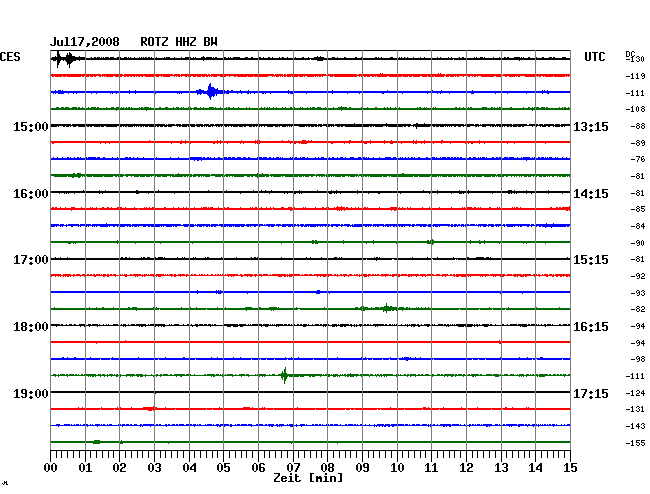
Task: Click the date label Jul17,2008
Action: point(85,42)
